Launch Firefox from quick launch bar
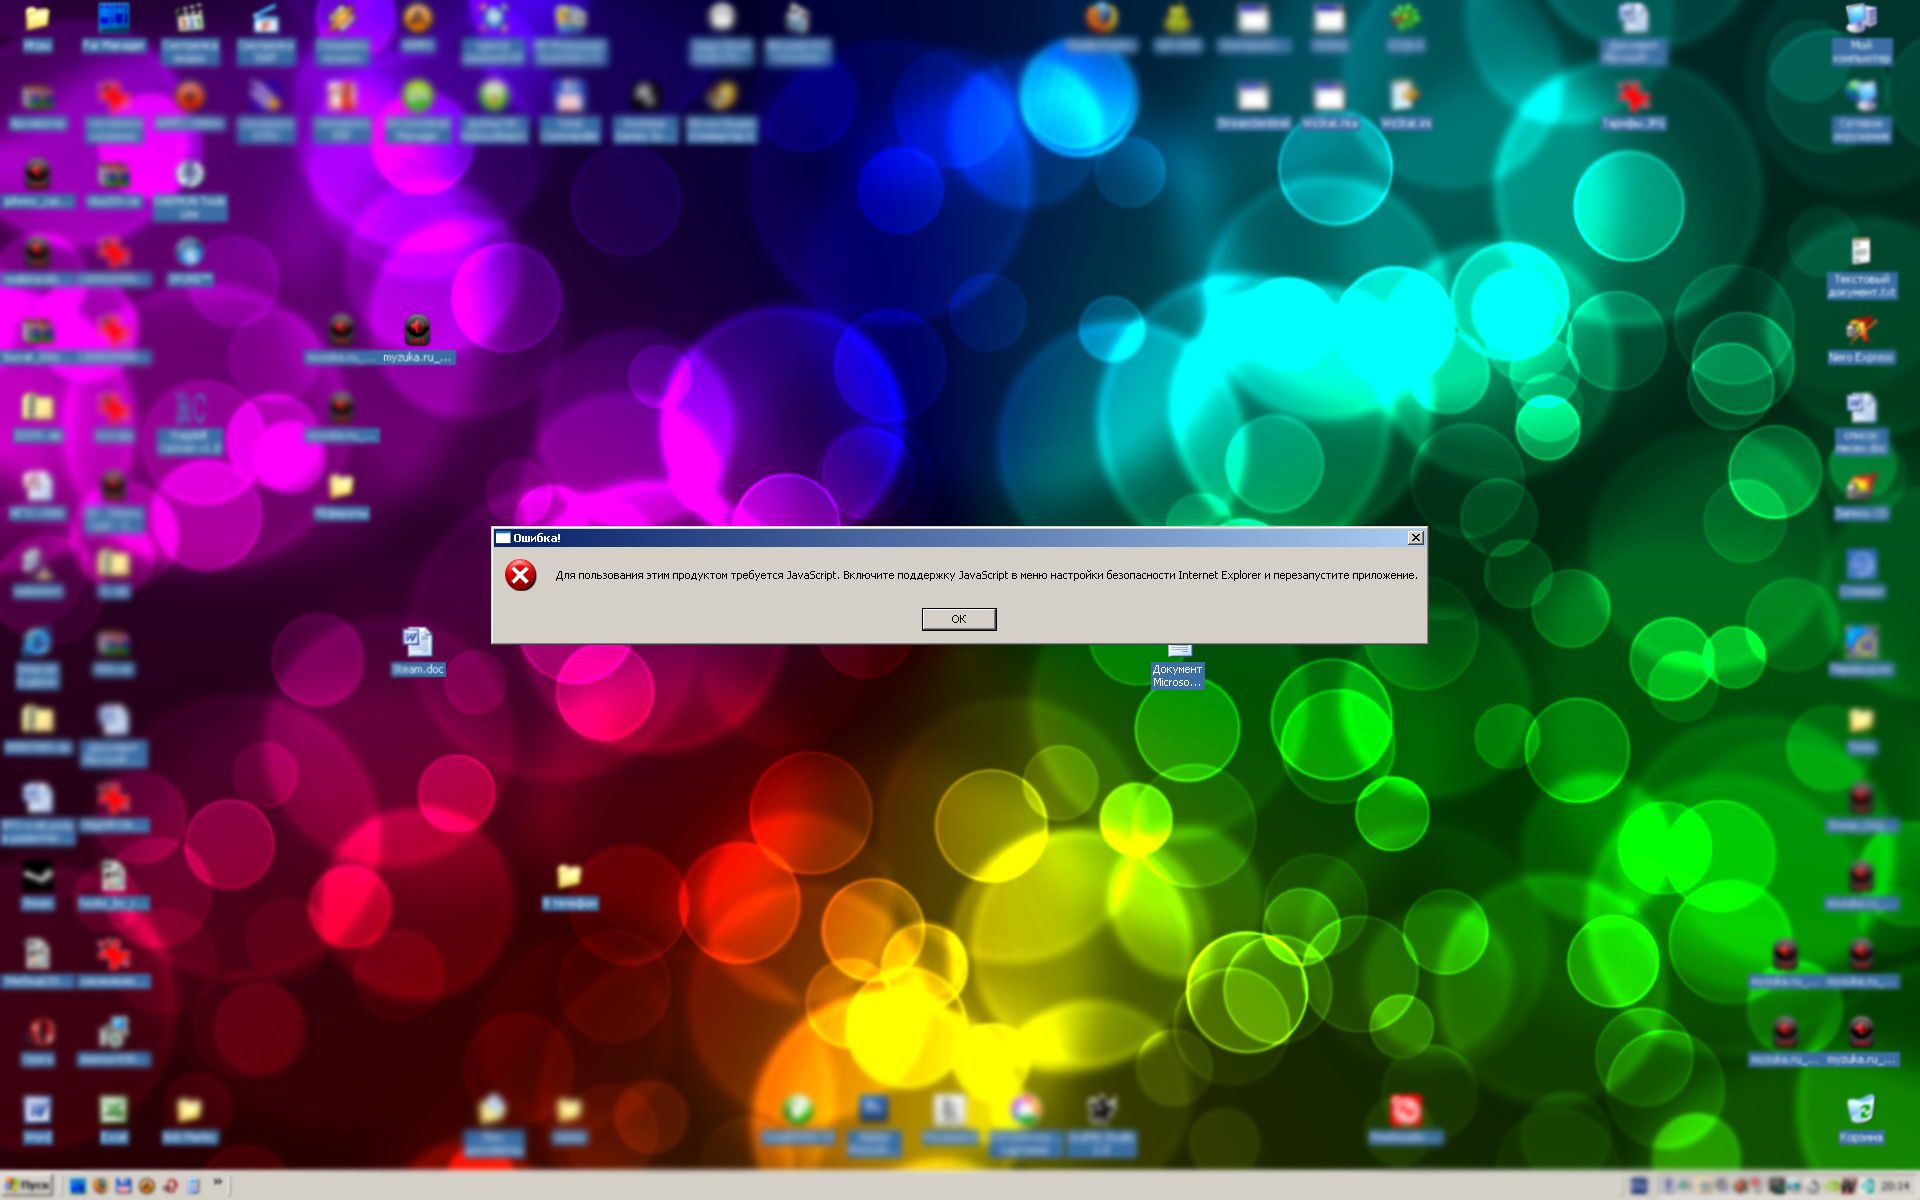1920x1200 pixels. pyautogui.click(x=100, y=1186)
